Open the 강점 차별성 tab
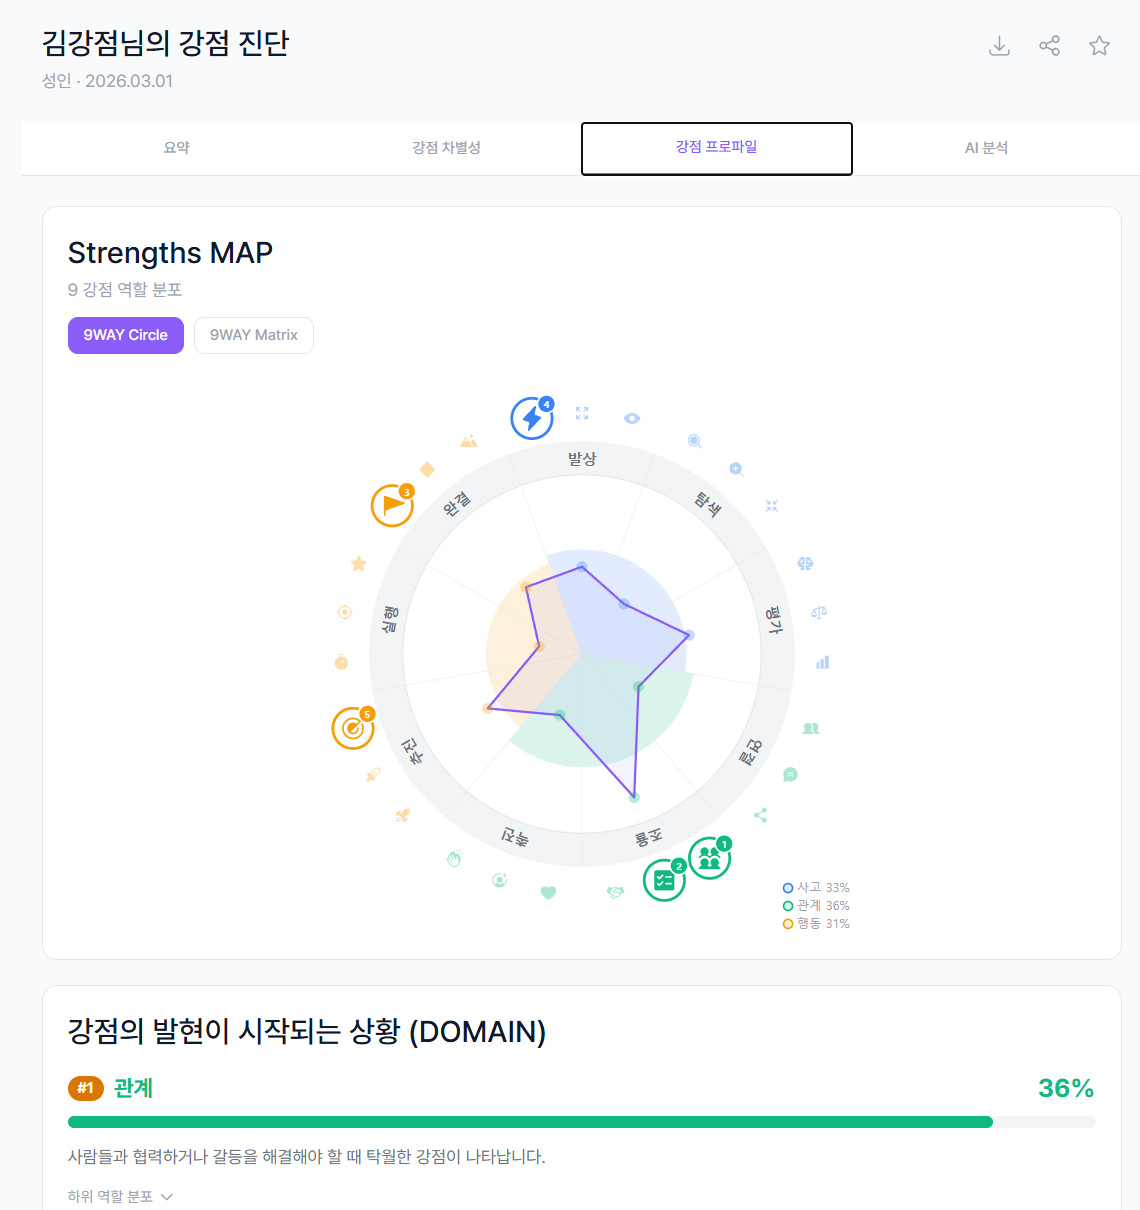This screenshot has width=1140, height=1210. point(446,148)
